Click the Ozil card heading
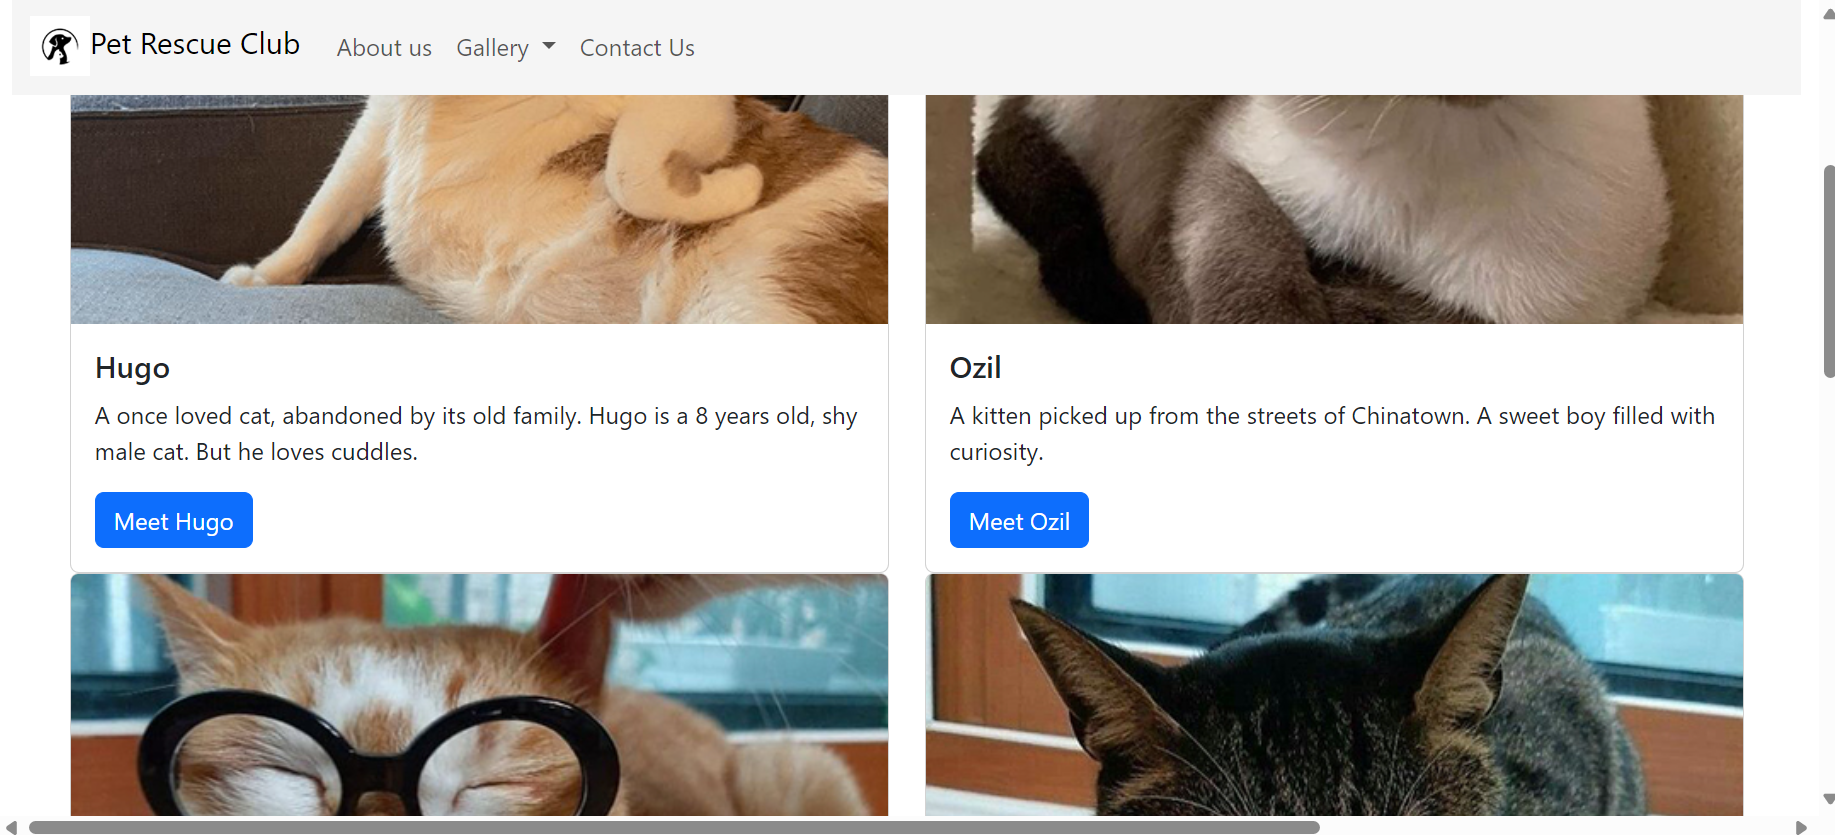The height and width of the screenshot is (835, 1835). point(975,368)
